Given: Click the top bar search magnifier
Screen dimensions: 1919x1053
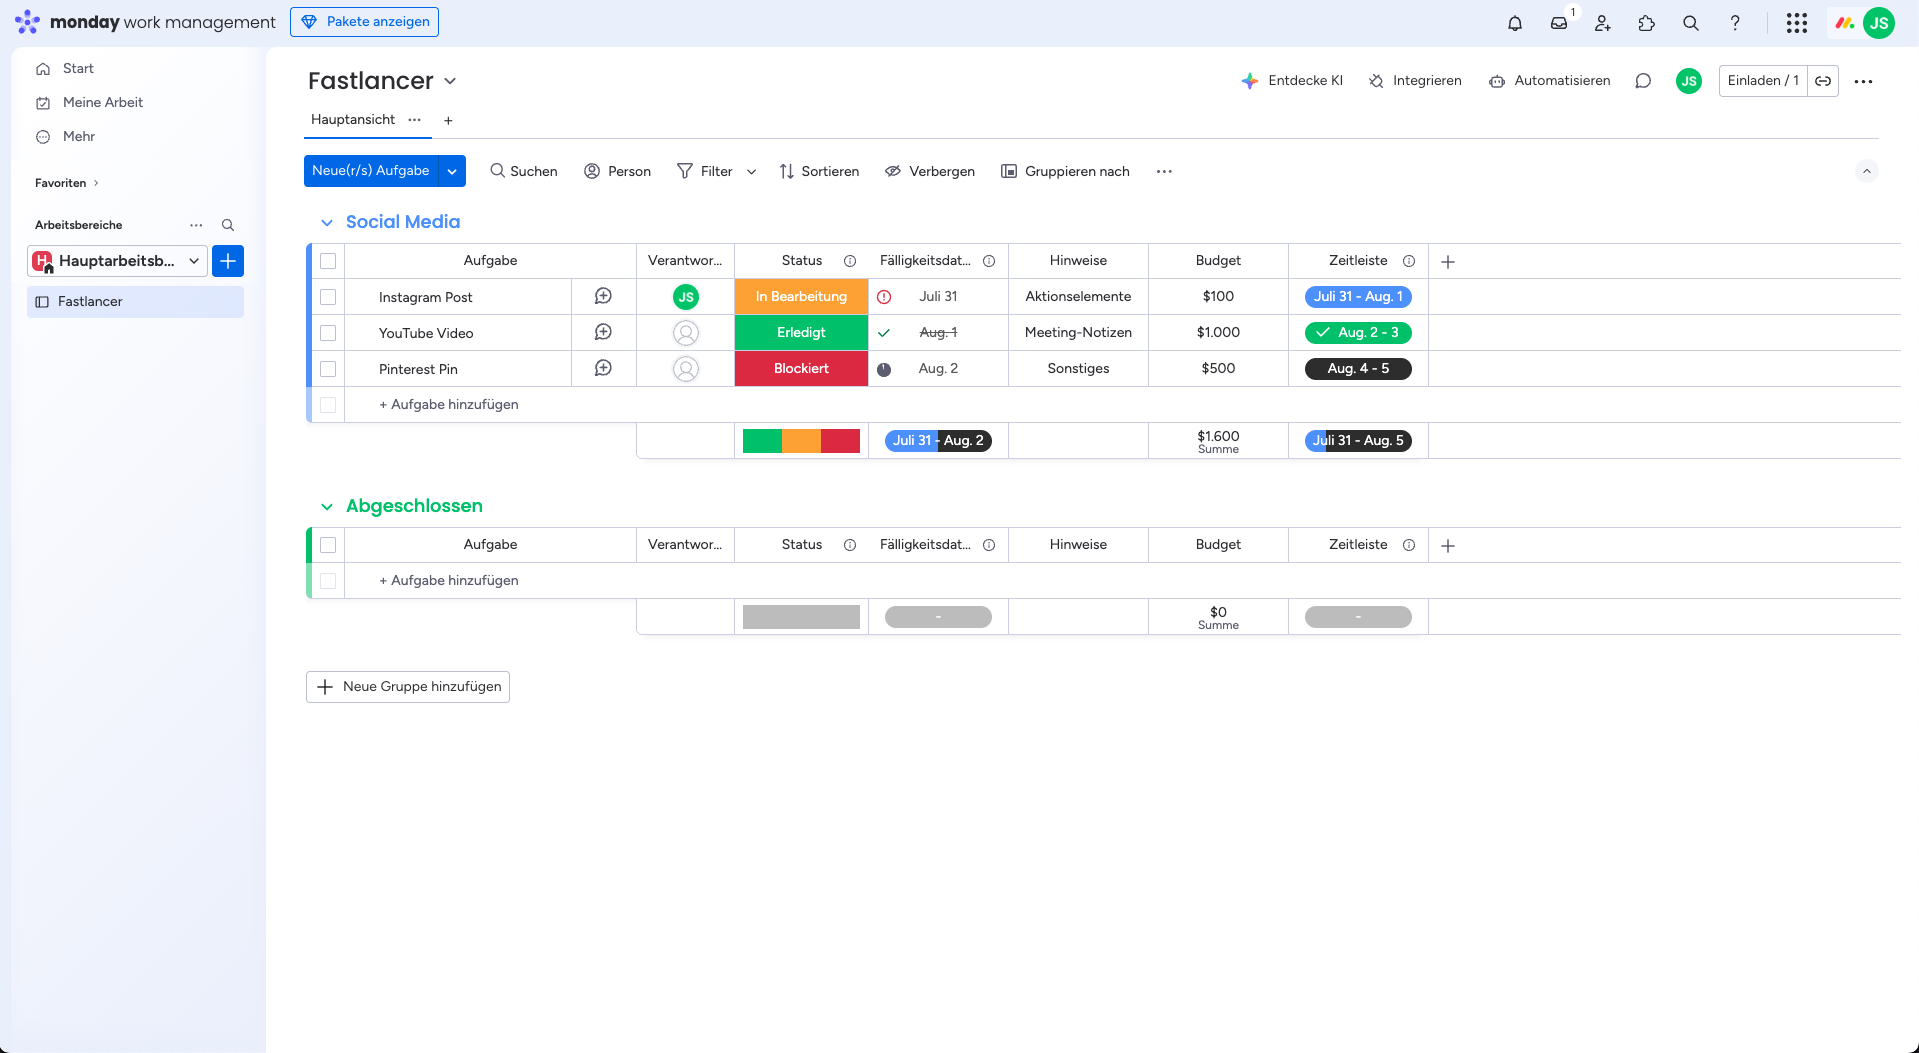Looking at the screenshot, I should 1691,23.
